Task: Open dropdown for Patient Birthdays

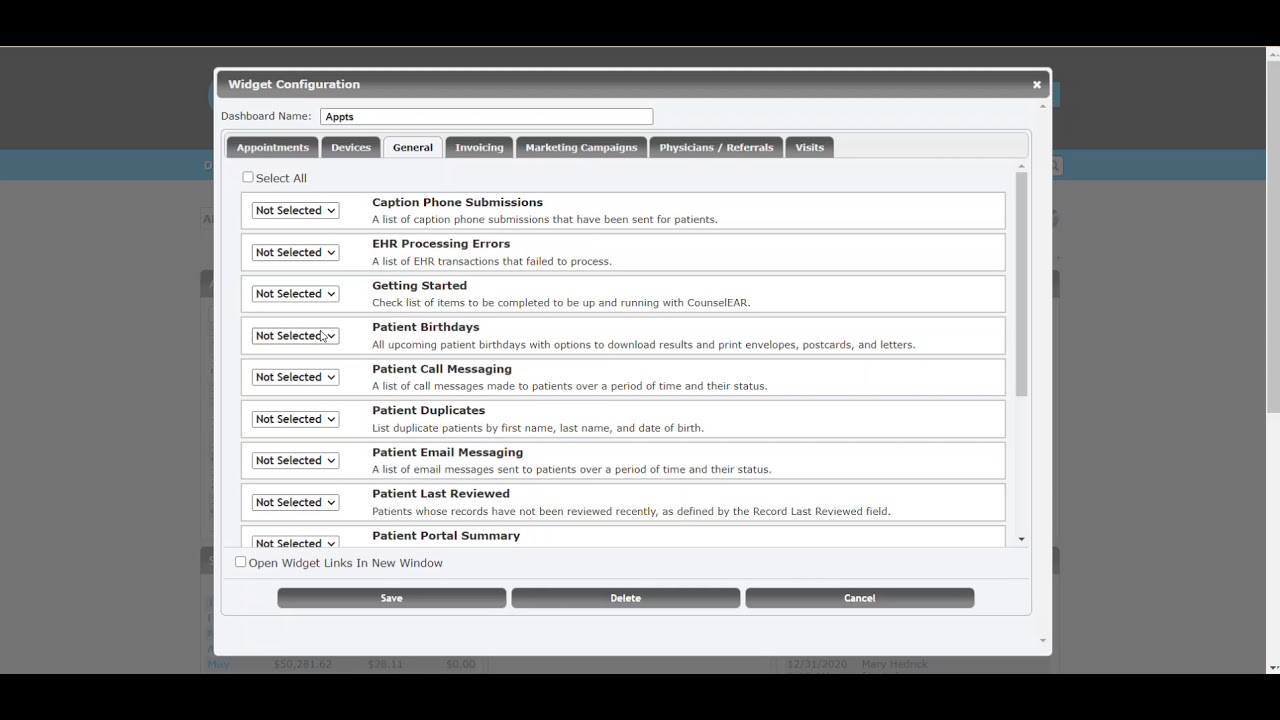Action: [295, 336]
